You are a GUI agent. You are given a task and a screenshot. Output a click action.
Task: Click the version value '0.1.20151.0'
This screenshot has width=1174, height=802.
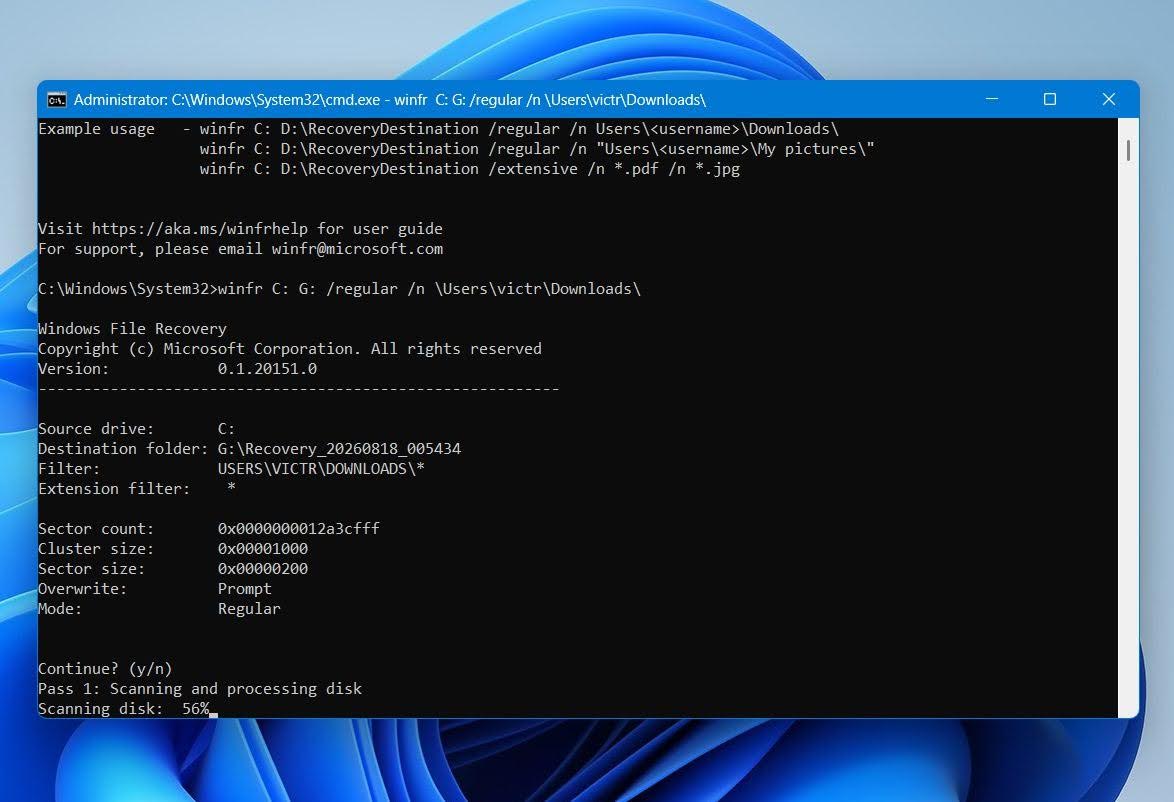point(267,368)
